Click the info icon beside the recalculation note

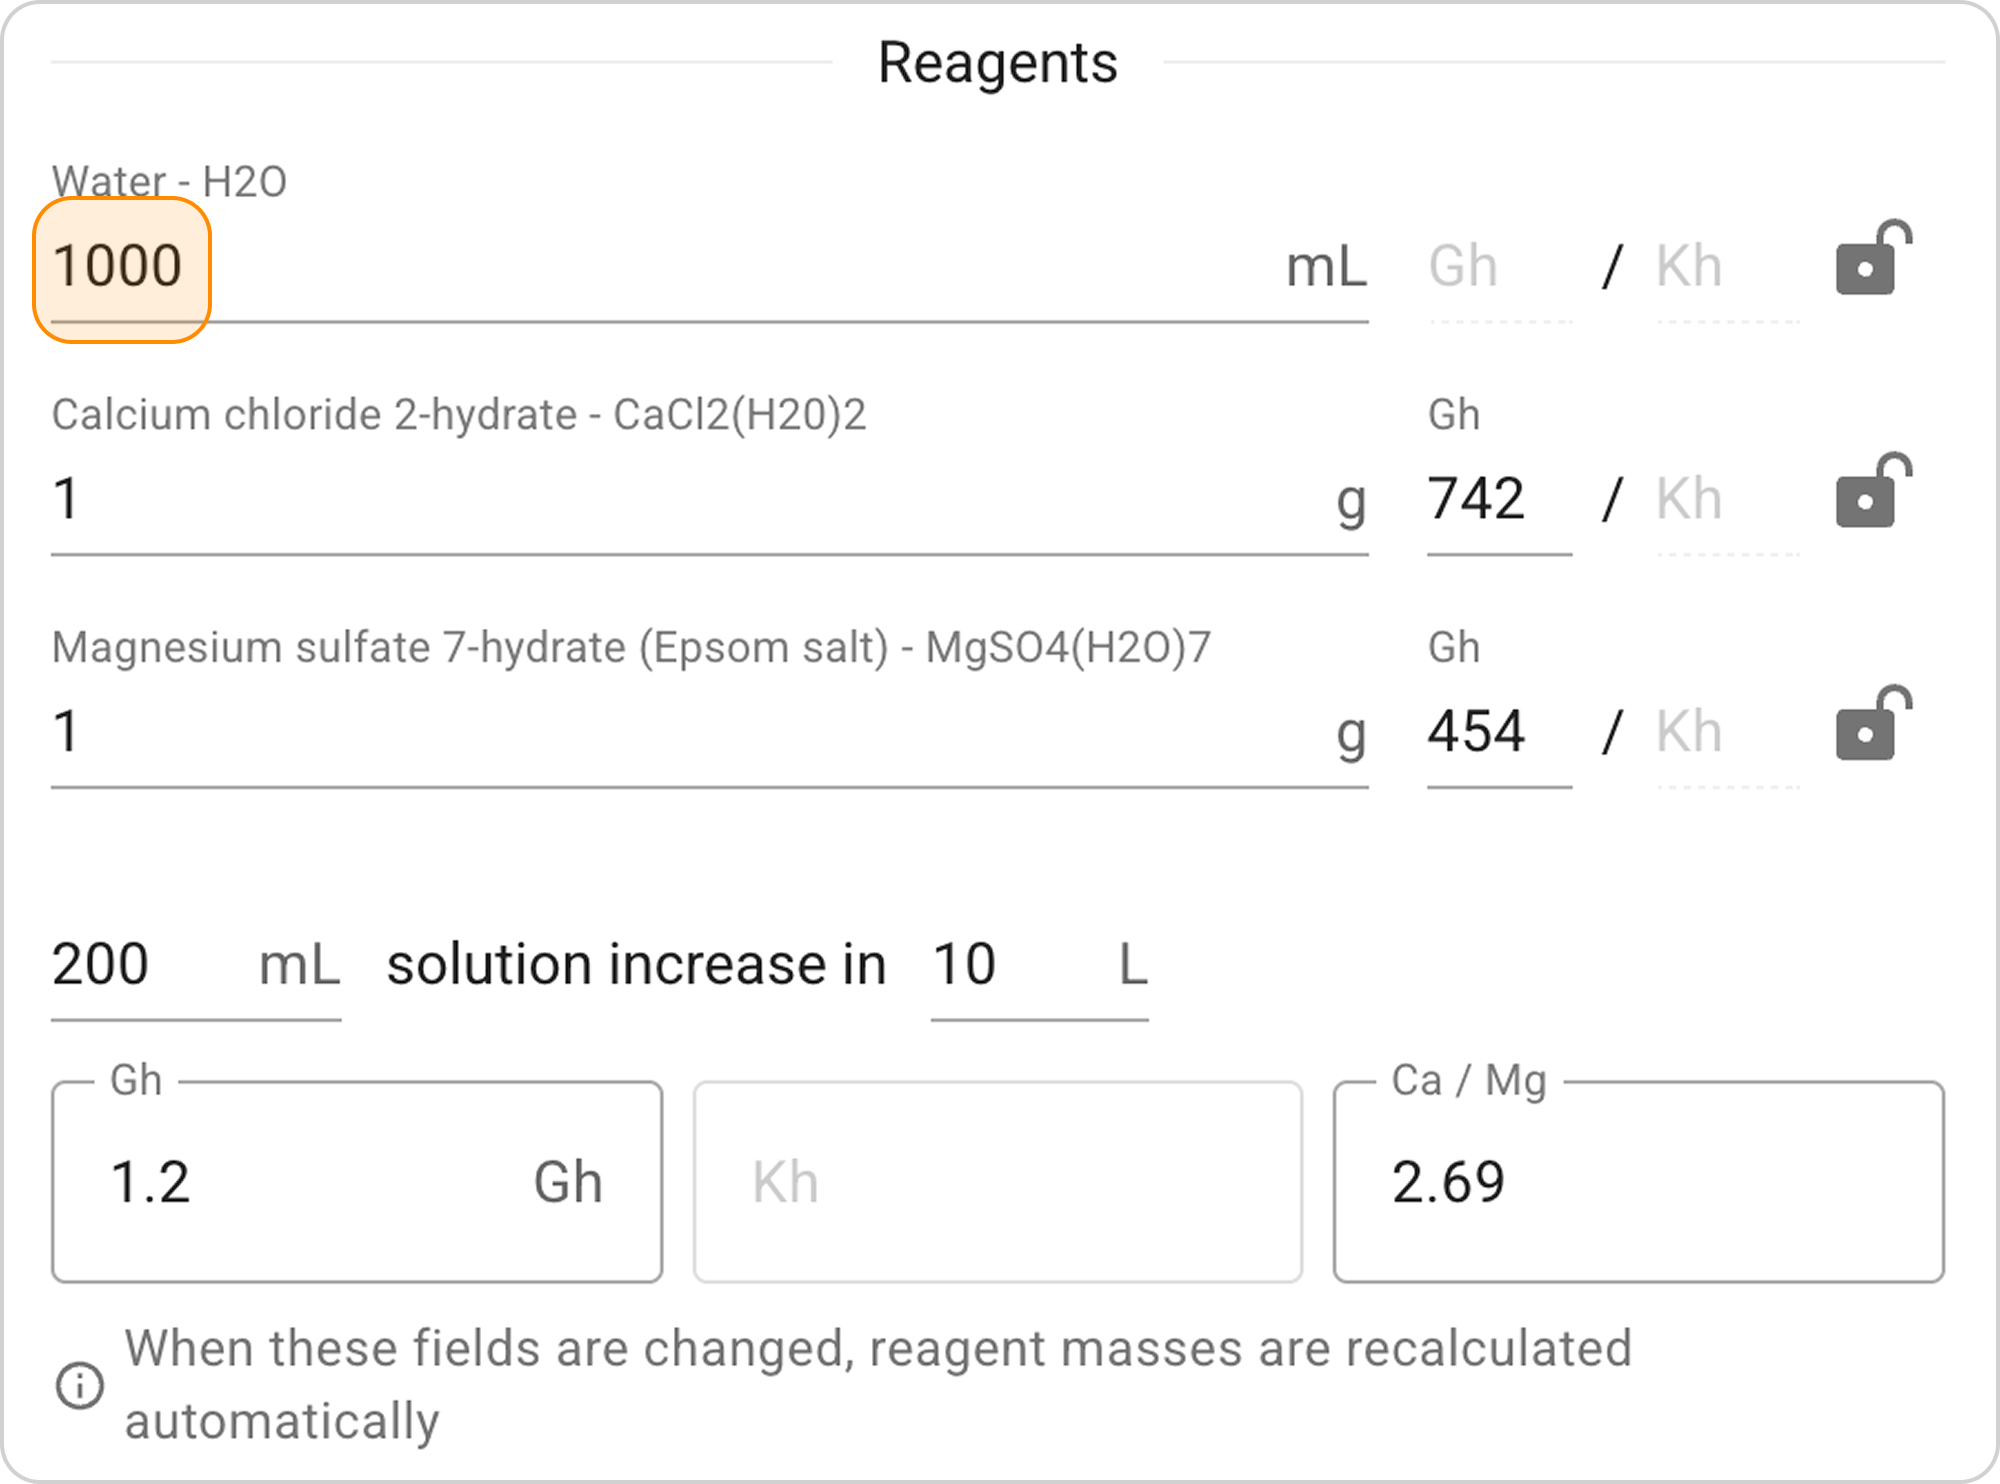[80, 1386]
